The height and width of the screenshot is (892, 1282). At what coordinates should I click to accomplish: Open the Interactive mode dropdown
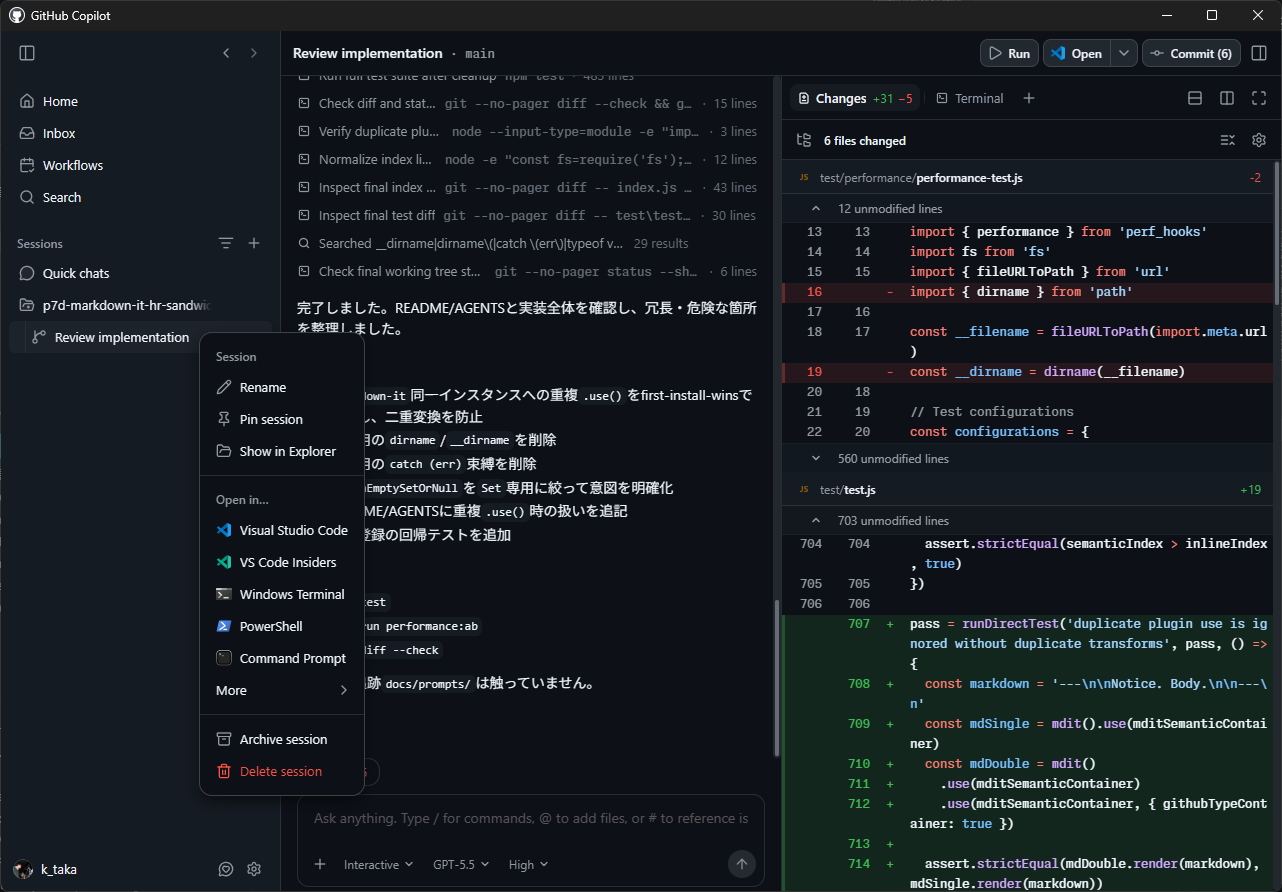[378, 864]
